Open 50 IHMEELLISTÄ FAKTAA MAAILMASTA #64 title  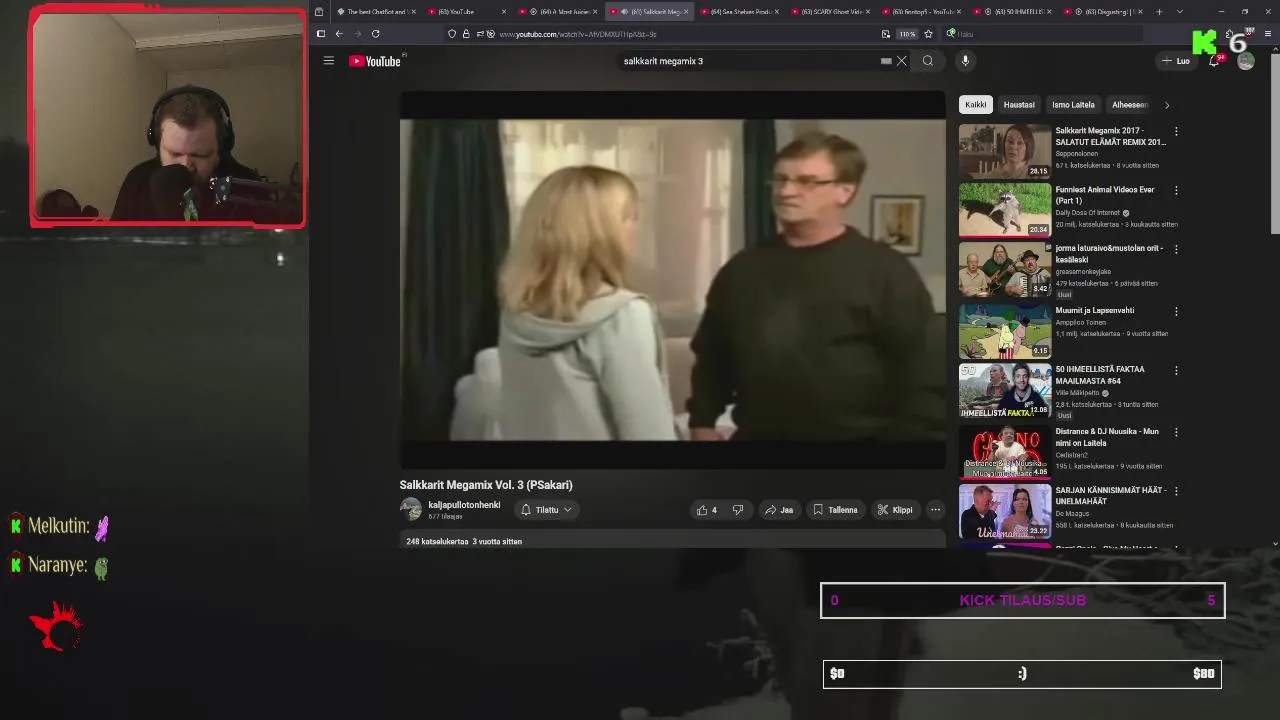click(1100, 375)
